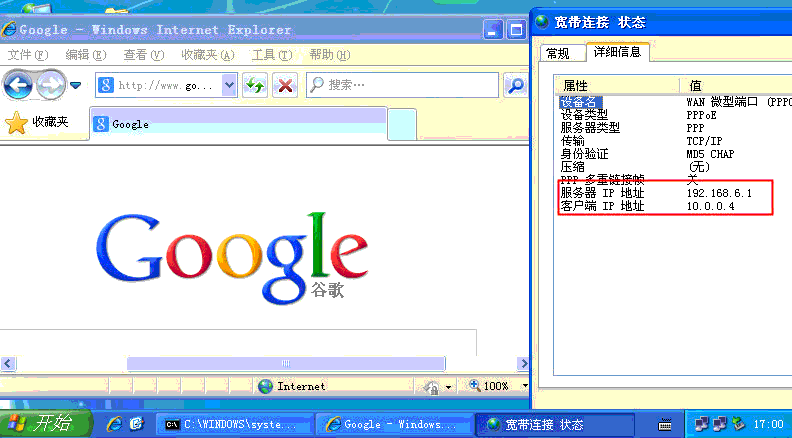Screen dimensions: 792x438
Task: Click the 100% zoom level button
Action: [489, 386]
